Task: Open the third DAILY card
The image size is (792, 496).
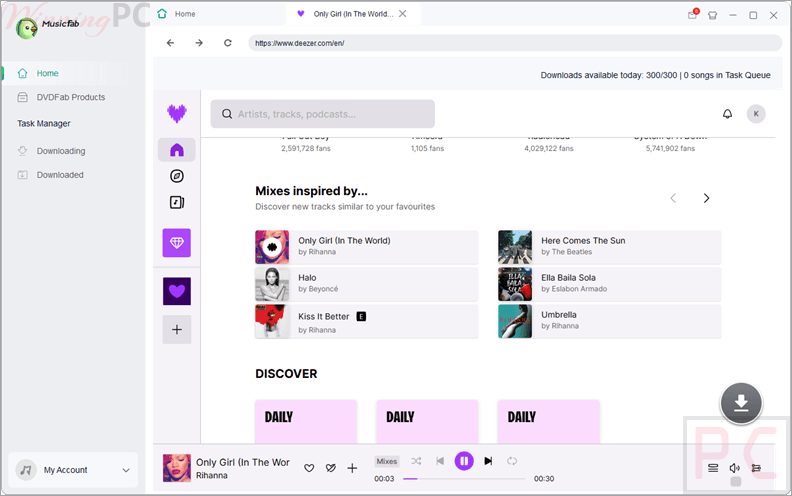Action: [549, 422]
